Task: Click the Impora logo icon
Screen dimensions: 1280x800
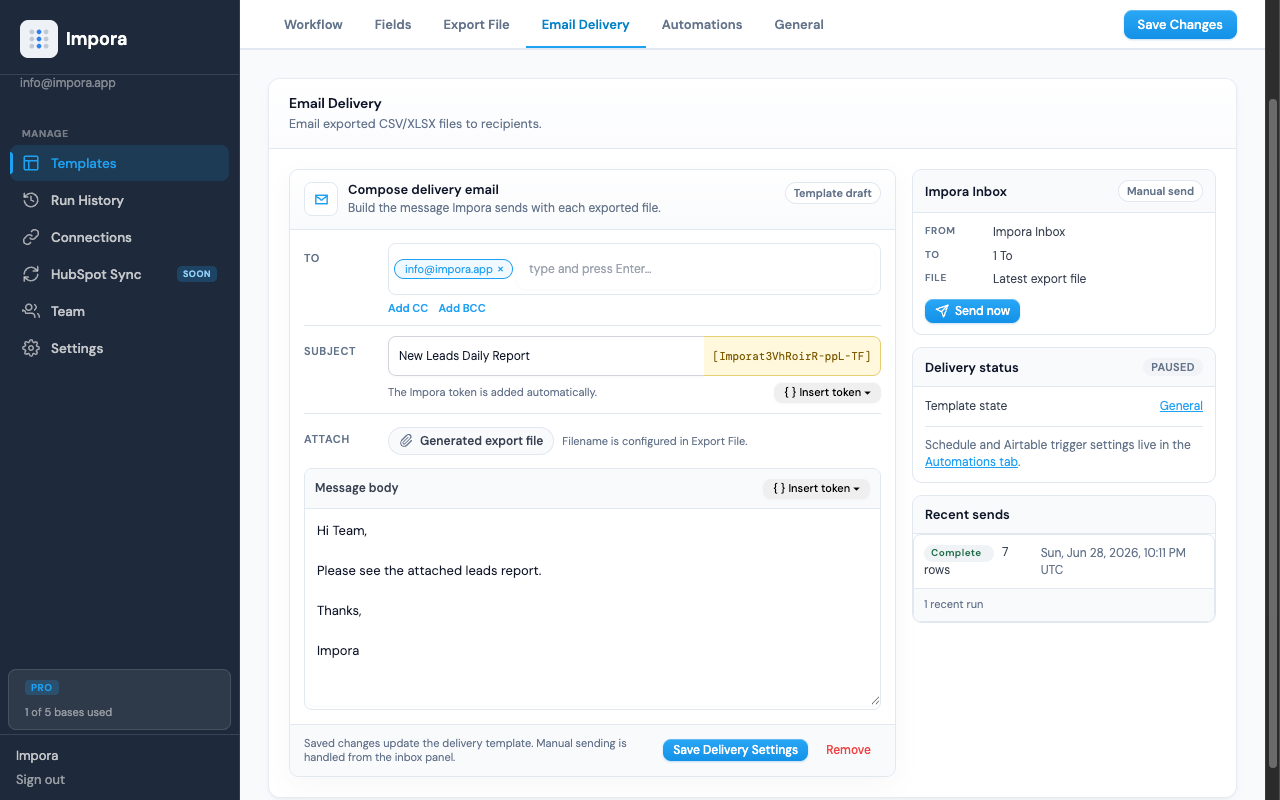Action: [x=39, y=39]
